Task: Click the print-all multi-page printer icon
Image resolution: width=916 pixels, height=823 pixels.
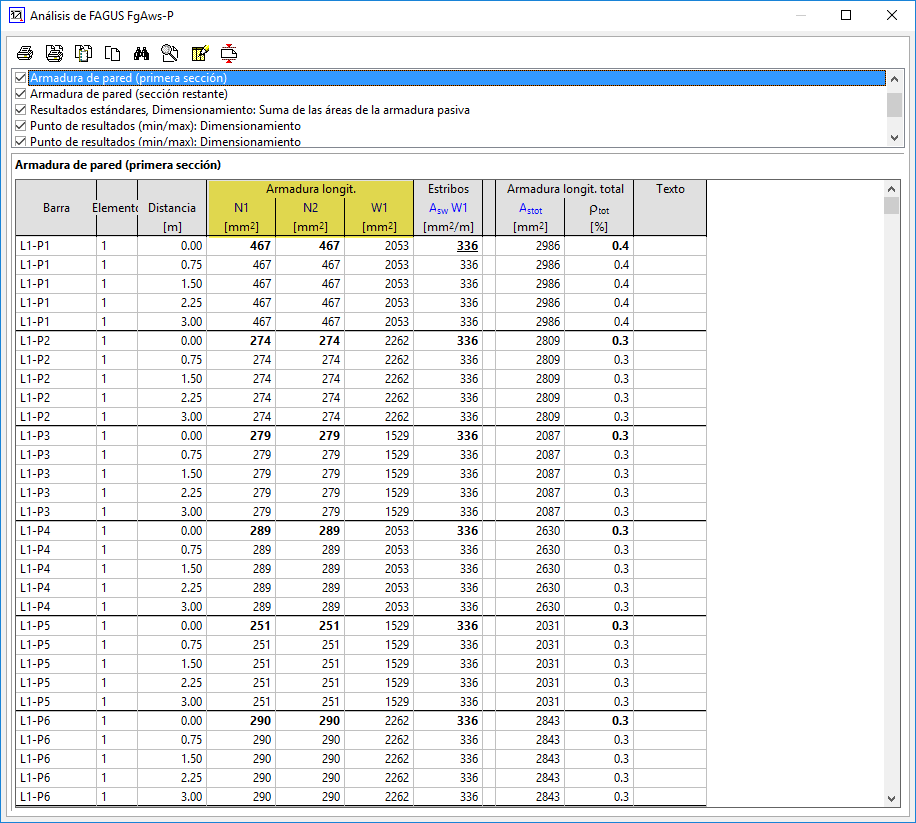Action: click(x=54, y=53)
